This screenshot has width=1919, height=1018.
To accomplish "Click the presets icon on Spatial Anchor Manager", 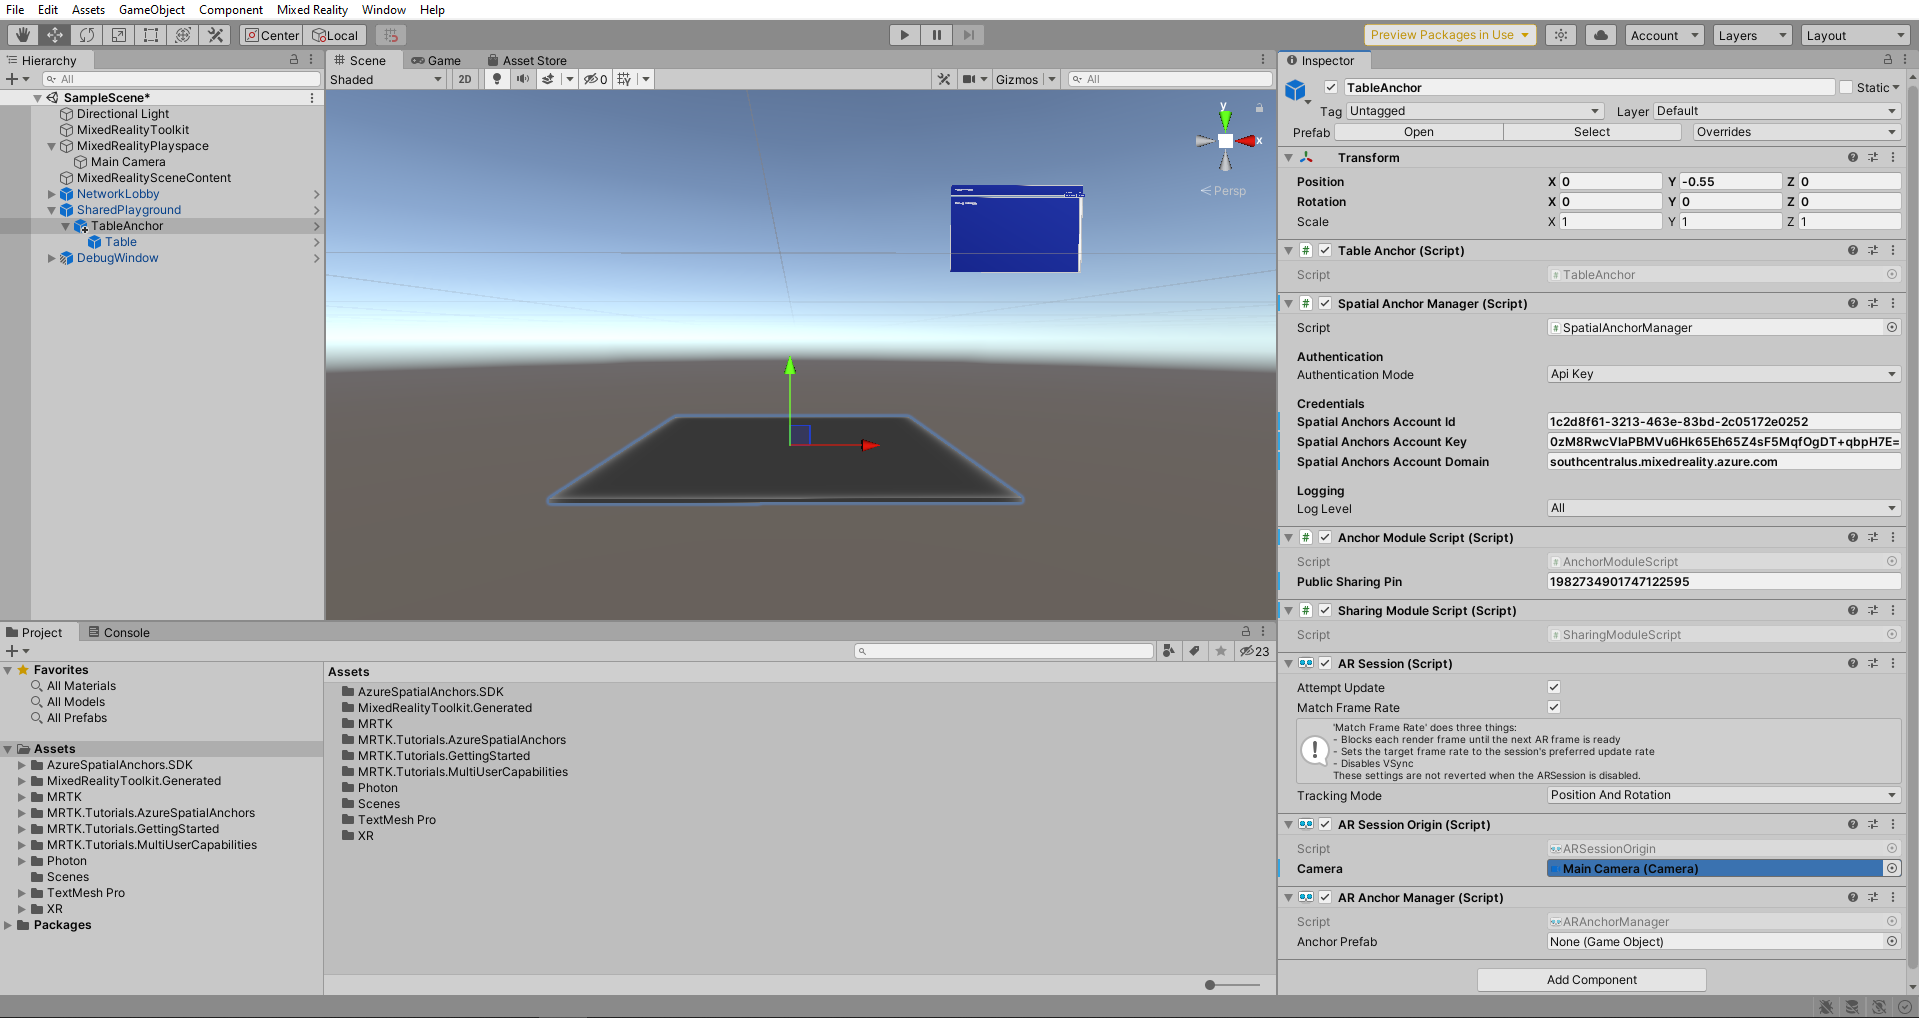I will [x=1872, y=303].
